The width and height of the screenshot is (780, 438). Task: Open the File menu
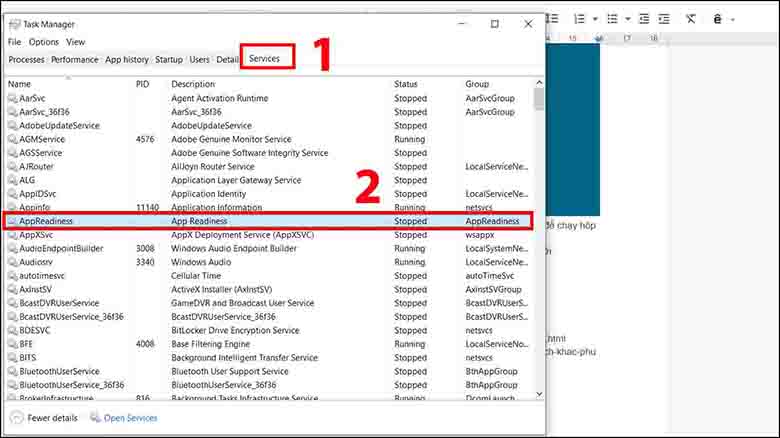tap(14, 42)
